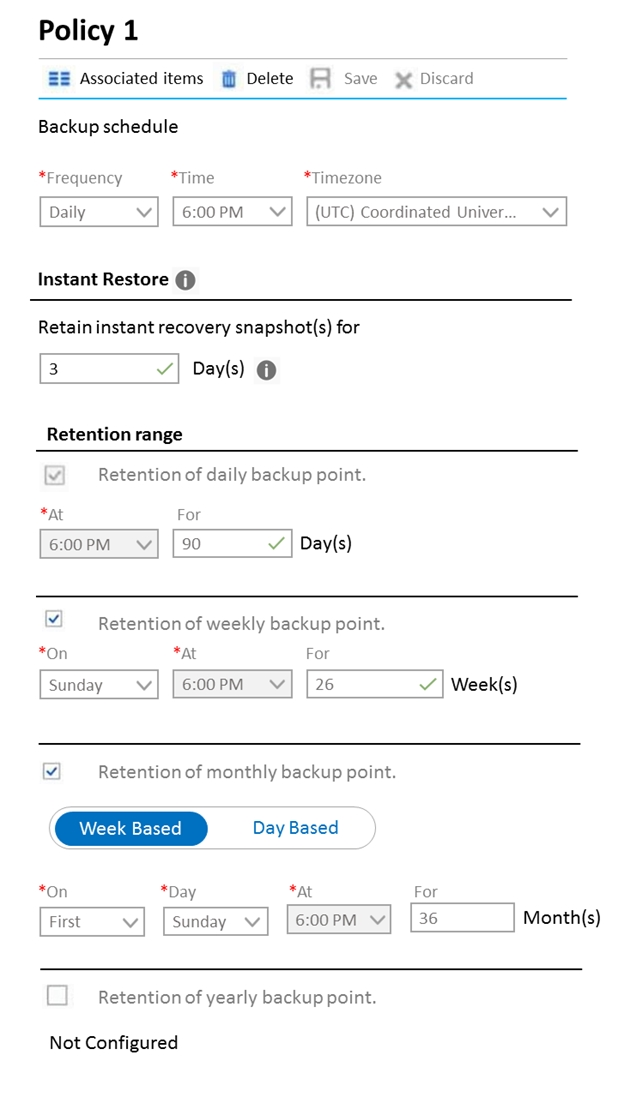The width and height of the screenshot is (618, 1097).
Task: Click the Associated items grid icon
Action: (x=59, y=78)
